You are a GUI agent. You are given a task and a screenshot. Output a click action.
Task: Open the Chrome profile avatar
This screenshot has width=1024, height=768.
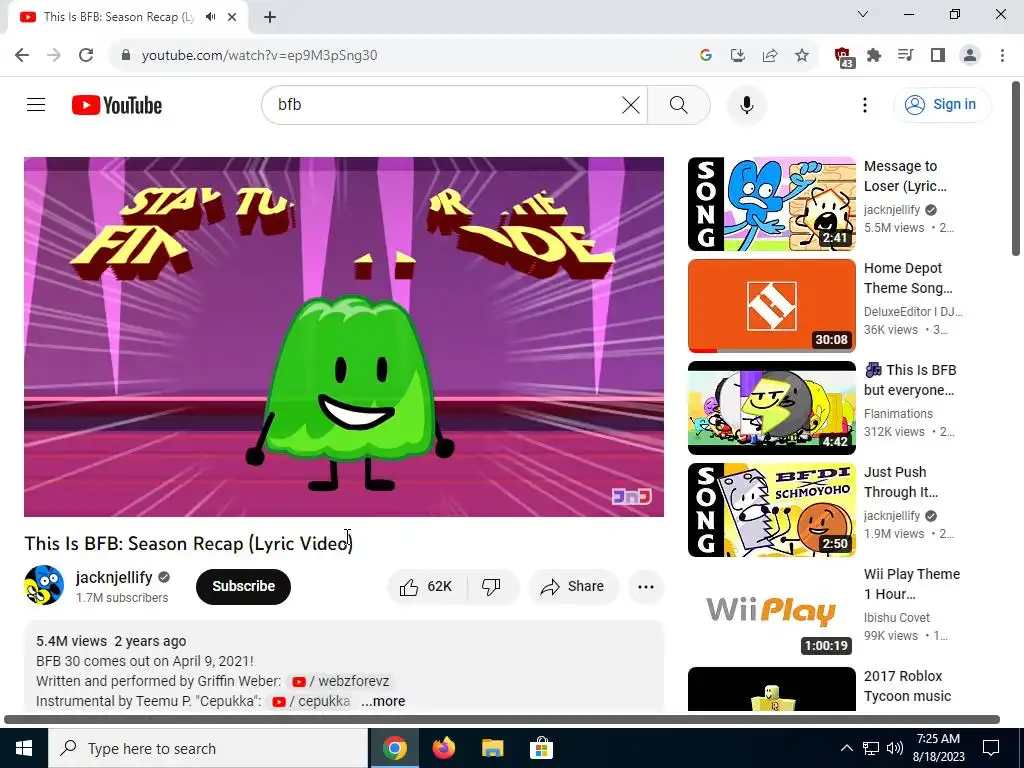click(970, 55)
